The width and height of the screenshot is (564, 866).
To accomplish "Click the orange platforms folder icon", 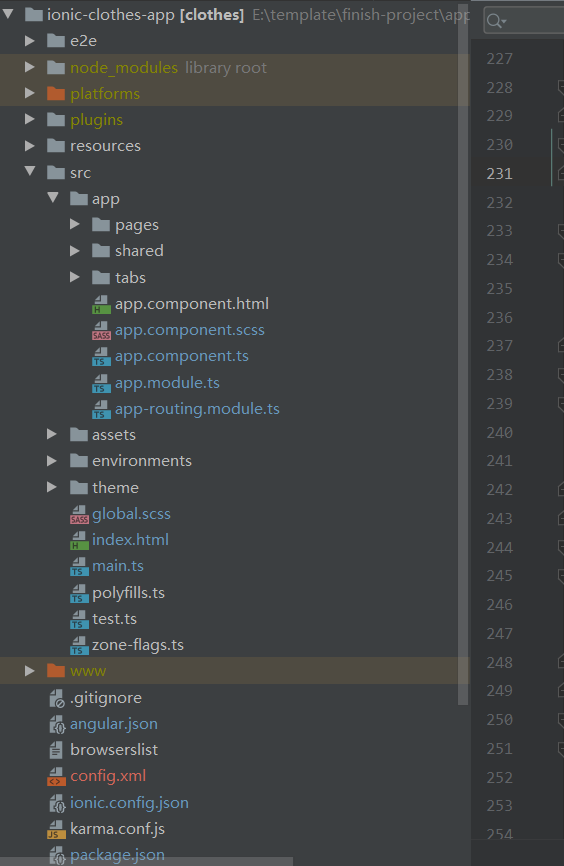I will click(56, 93).
